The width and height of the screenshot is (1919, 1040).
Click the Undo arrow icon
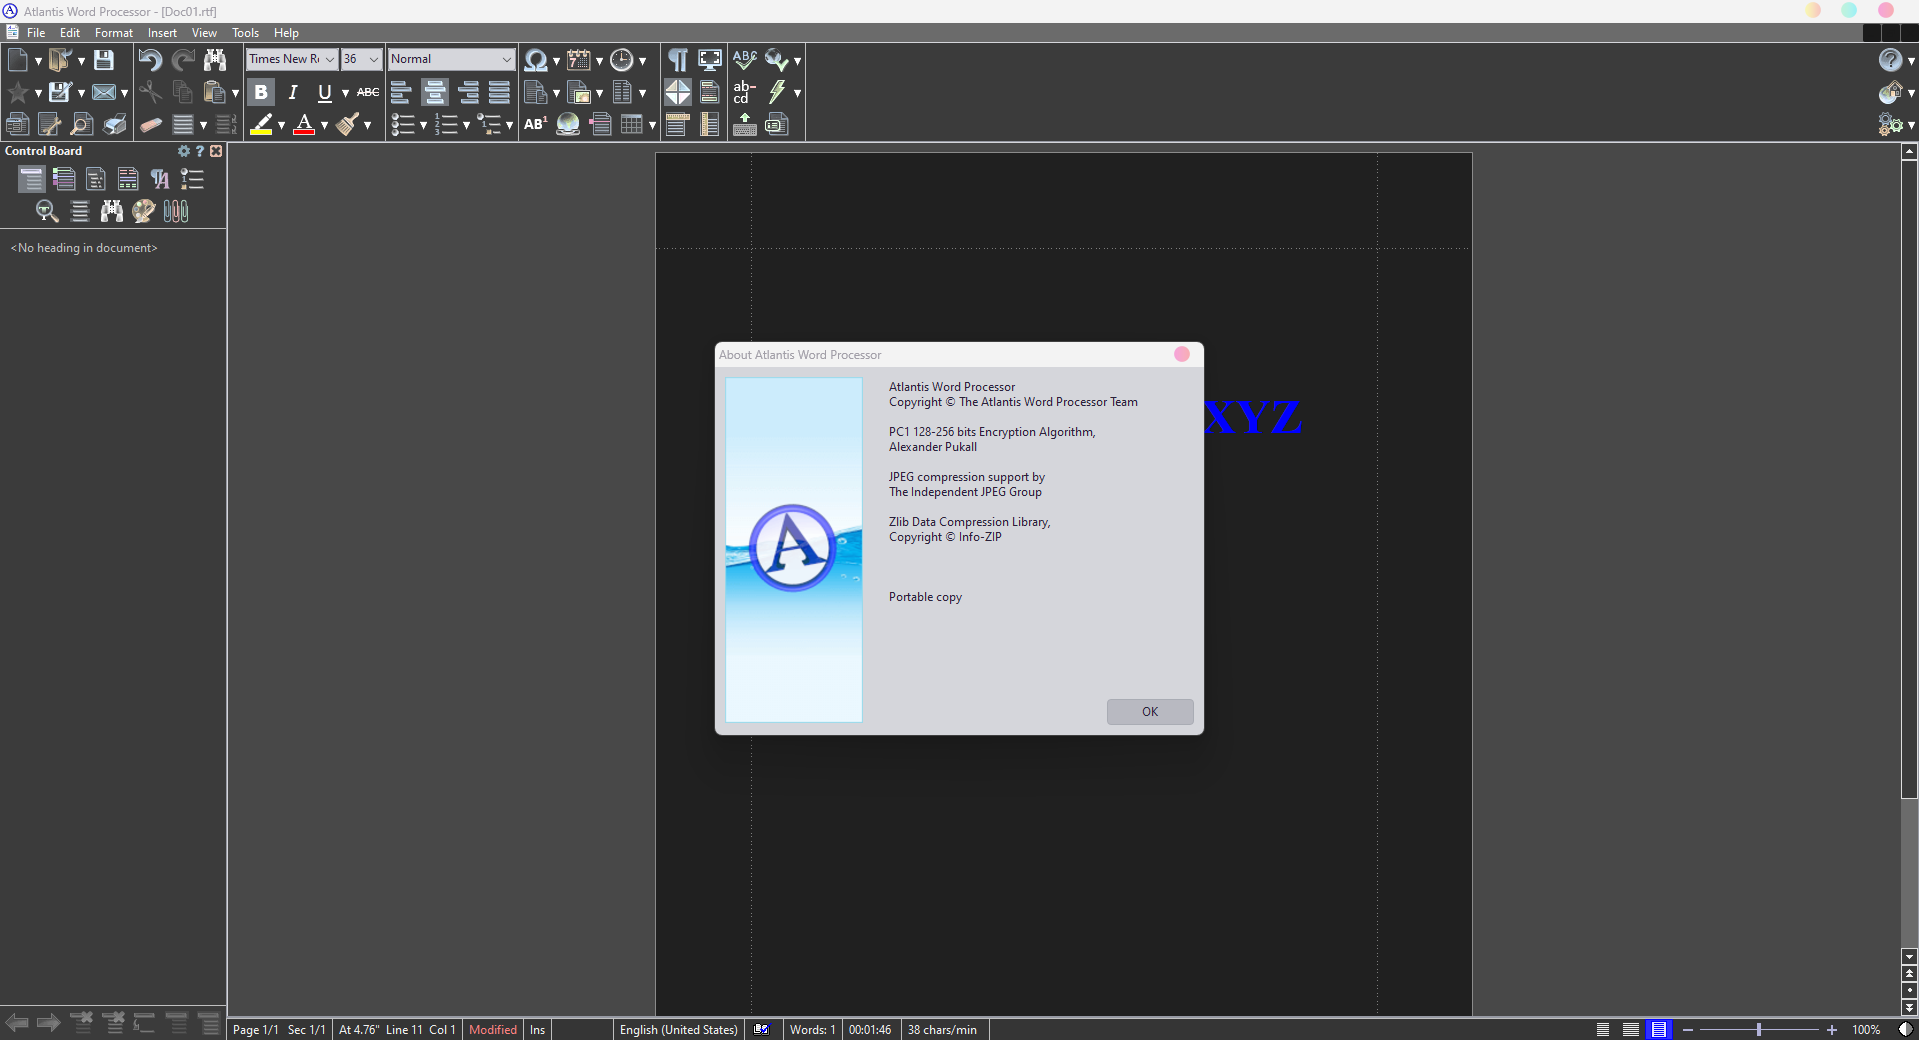tap(150, 60)
